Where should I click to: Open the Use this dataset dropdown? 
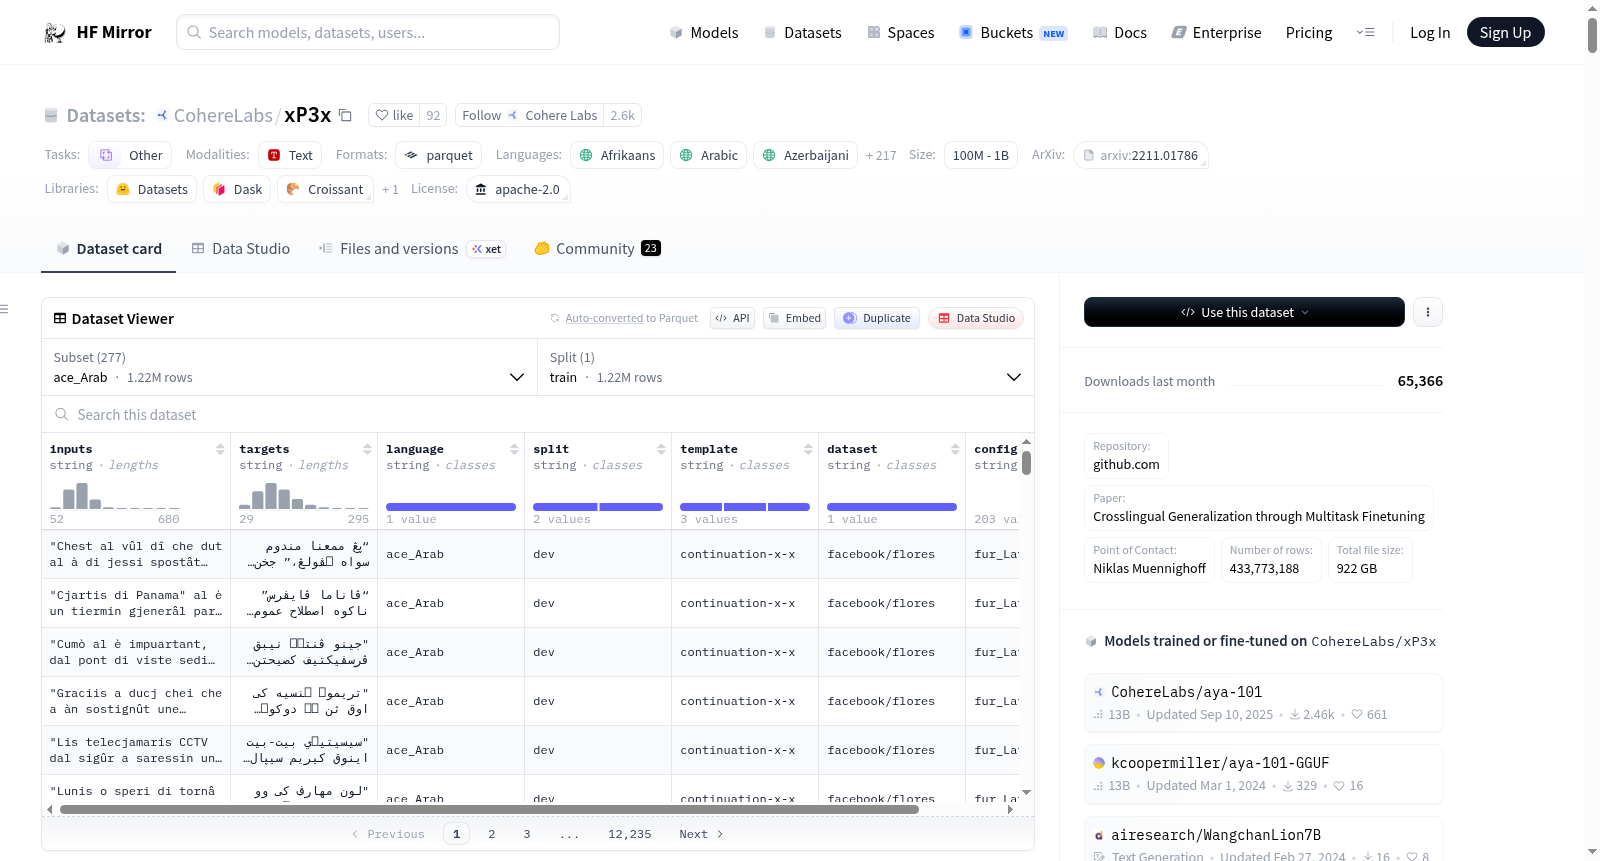click(1244, 312)
